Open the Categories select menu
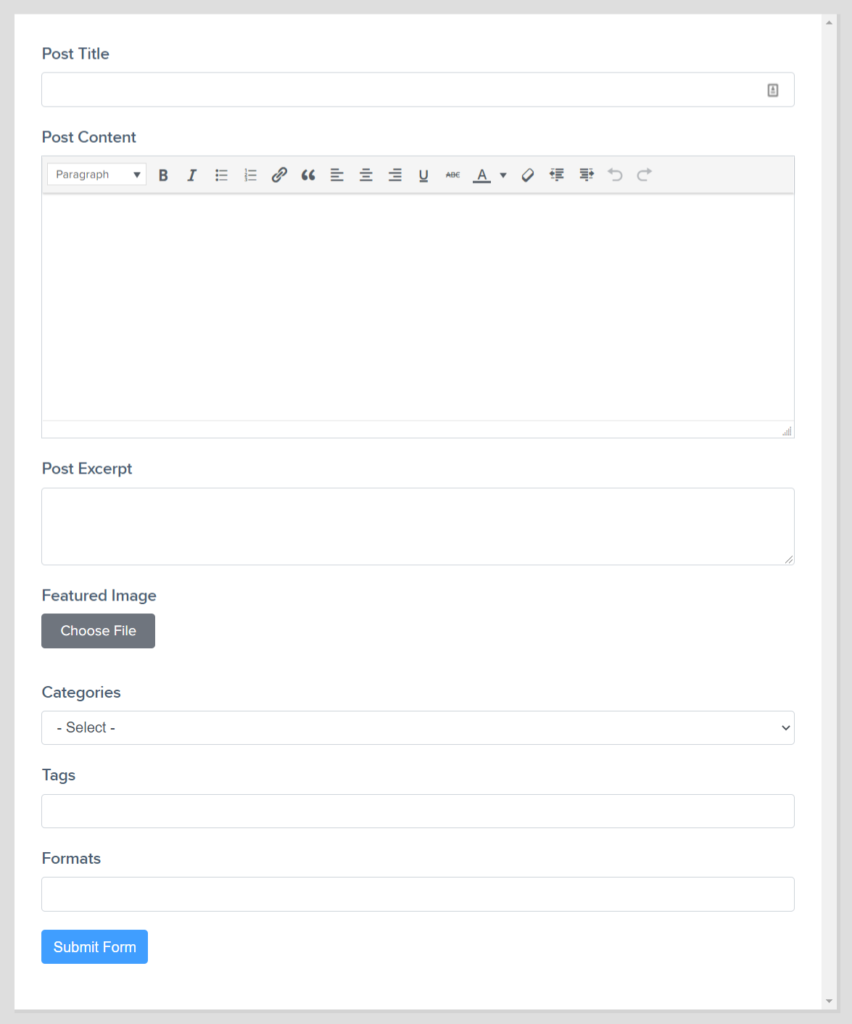 417,727
